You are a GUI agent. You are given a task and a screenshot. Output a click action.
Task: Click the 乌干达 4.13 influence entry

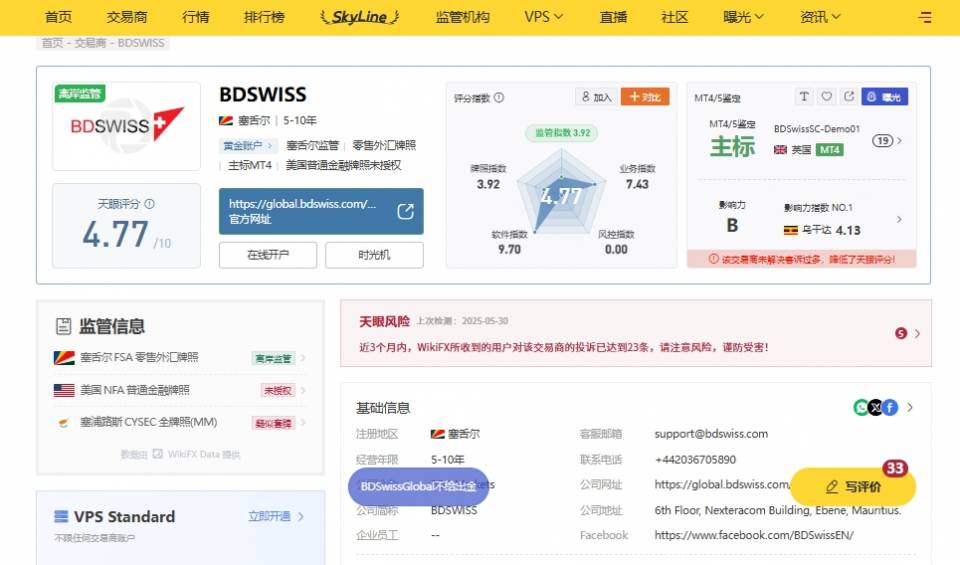pos(822,230)
